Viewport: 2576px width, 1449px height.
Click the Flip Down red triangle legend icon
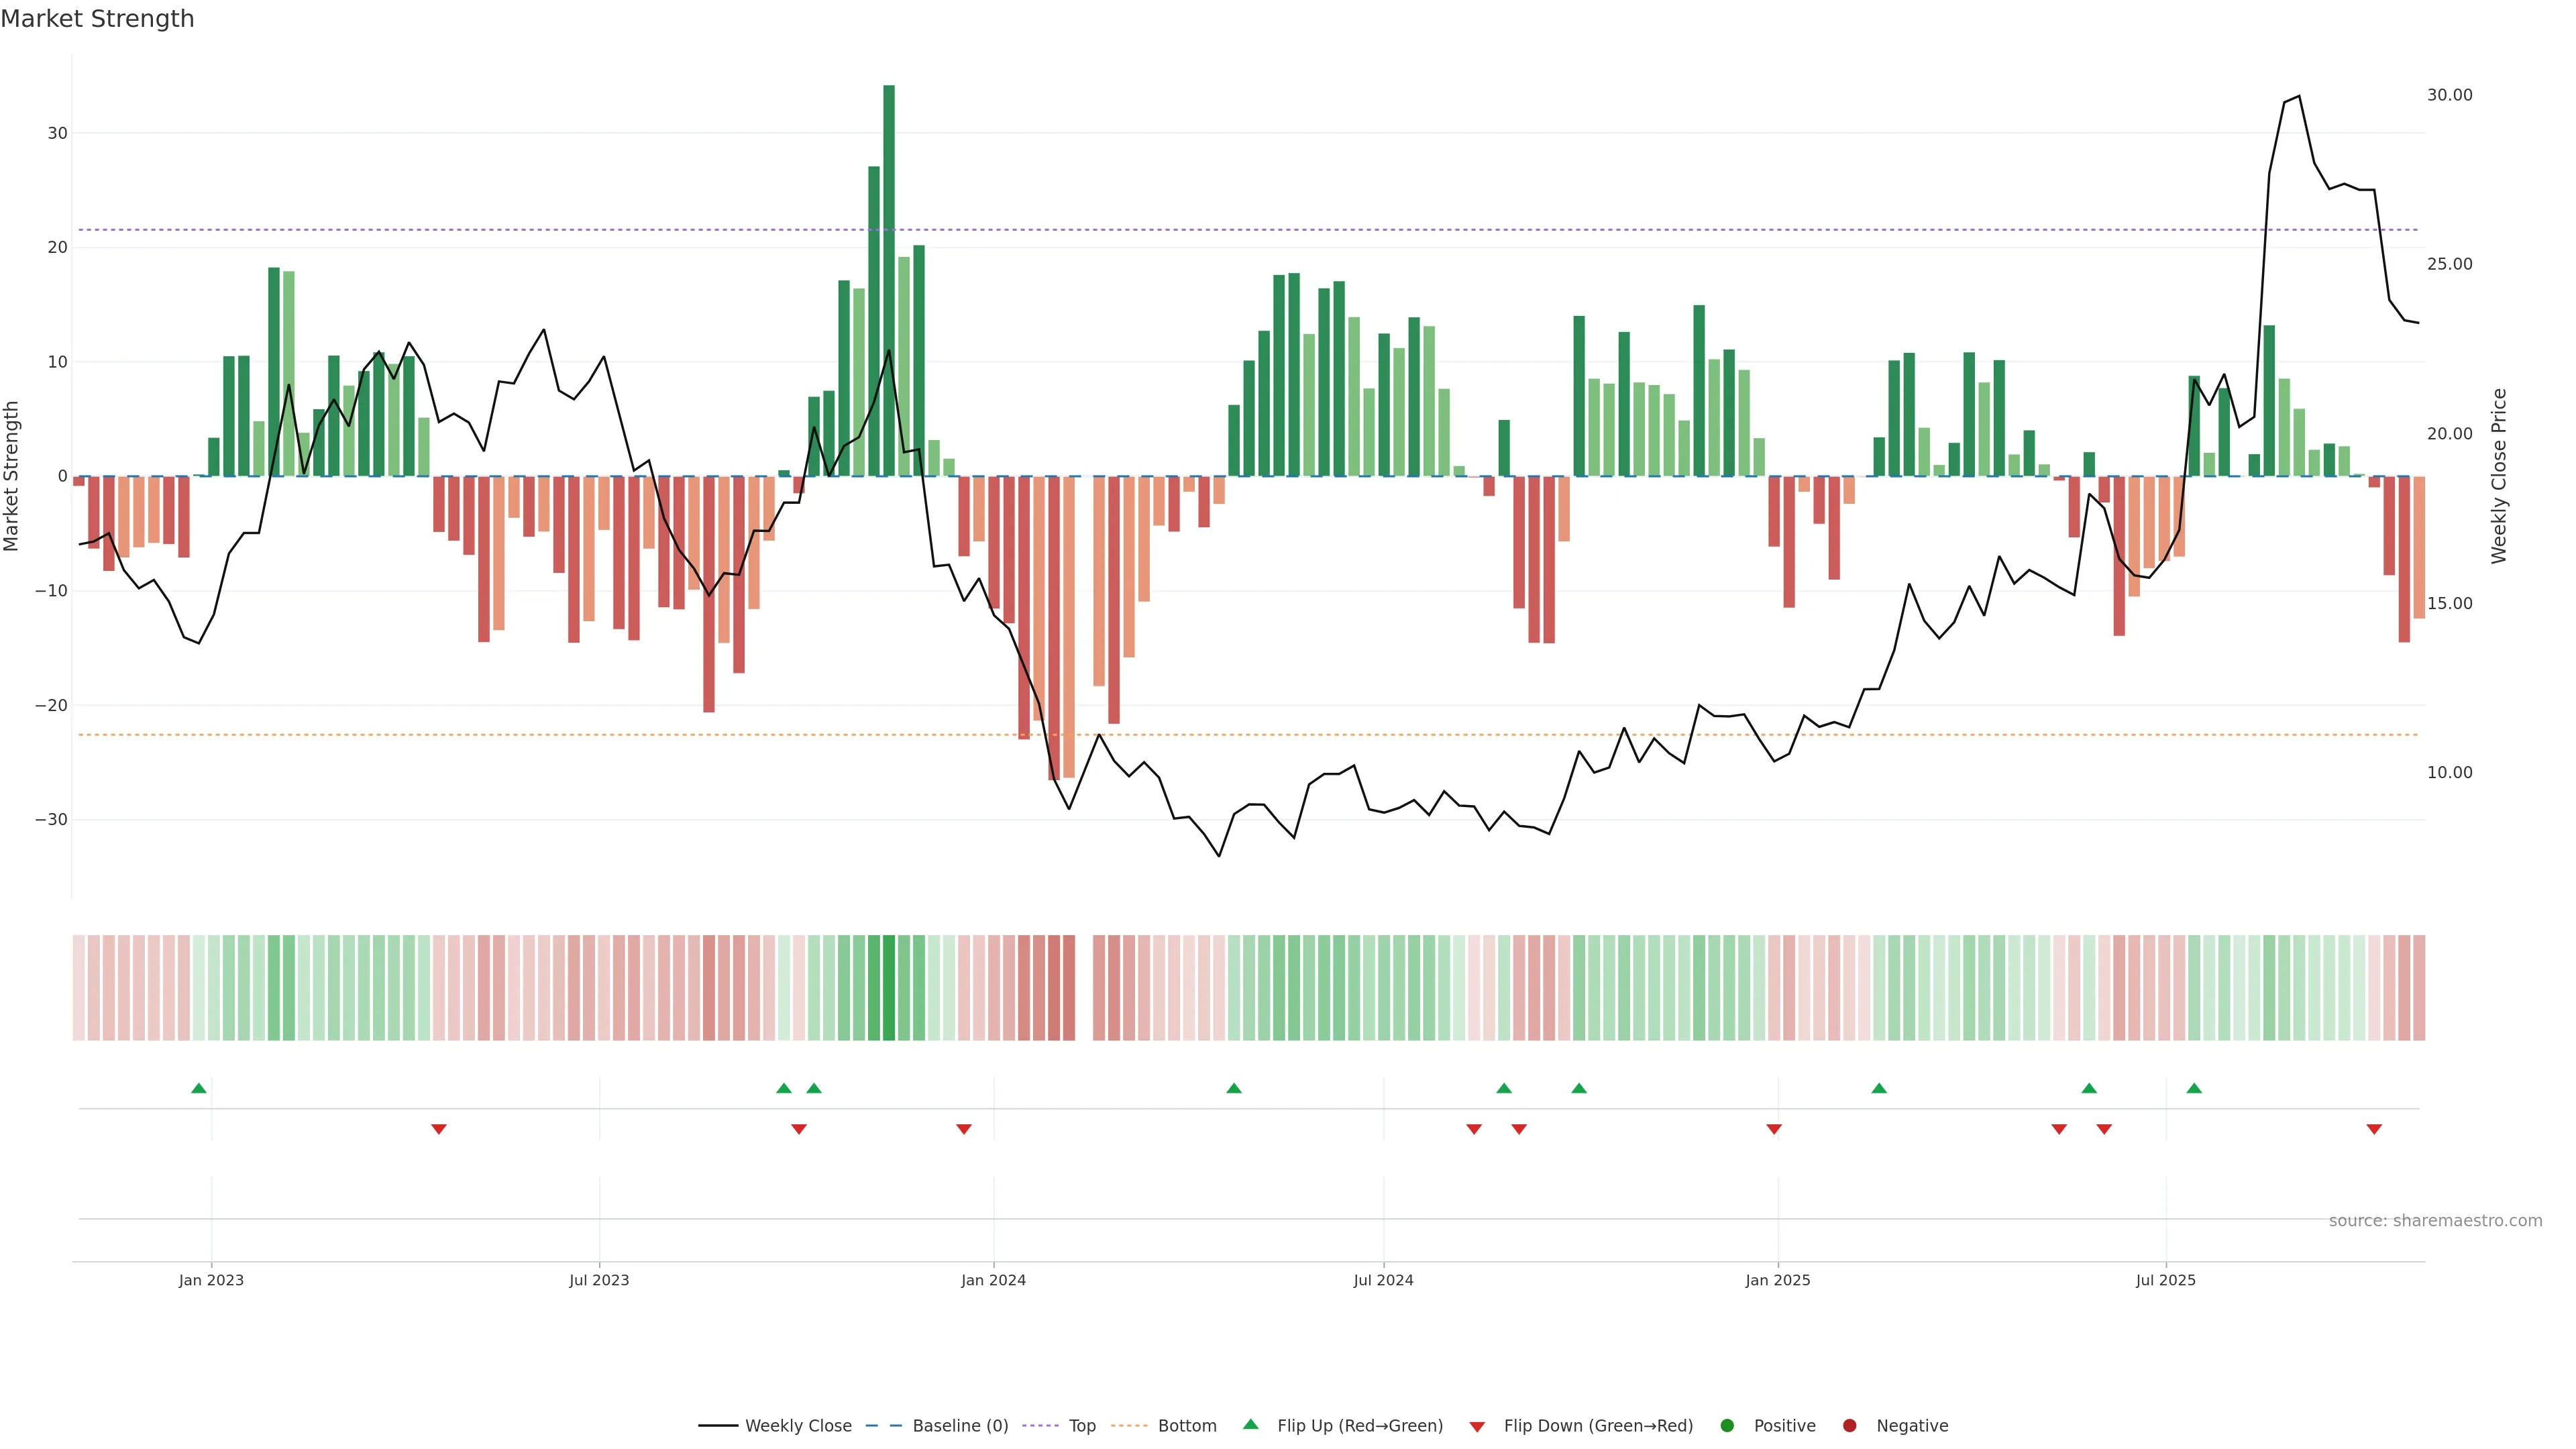click(x=1477, y=1426)
